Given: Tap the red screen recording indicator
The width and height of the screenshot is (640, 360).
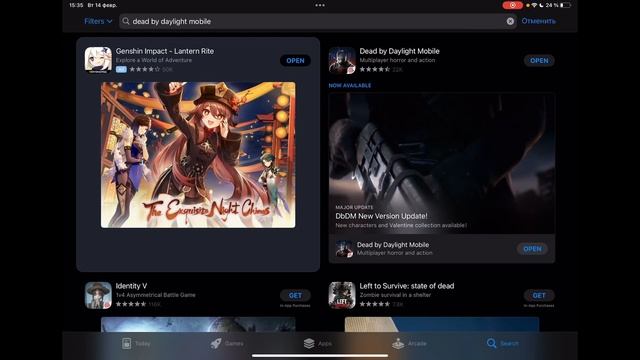Looking at the screenshot, I should 512,5.
